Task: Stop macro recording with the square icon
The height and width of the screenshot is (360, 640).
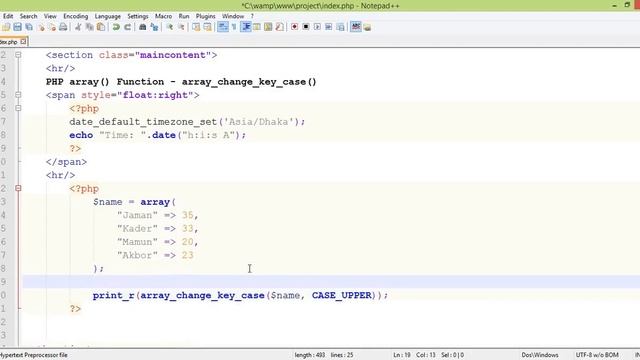Action: tap(306, 27)
